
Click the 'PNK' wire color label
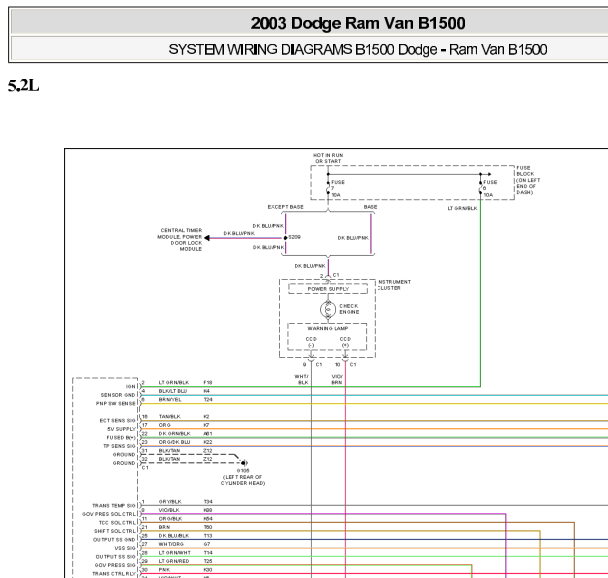164,570
